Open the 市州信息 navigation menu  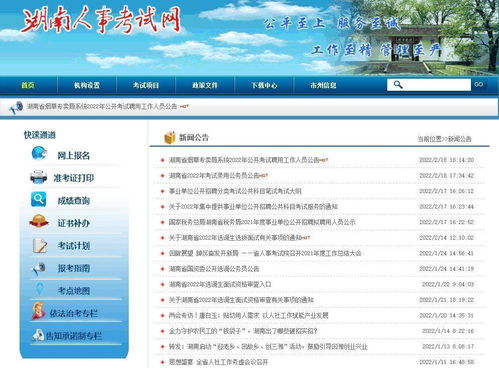tap(323, 85)
